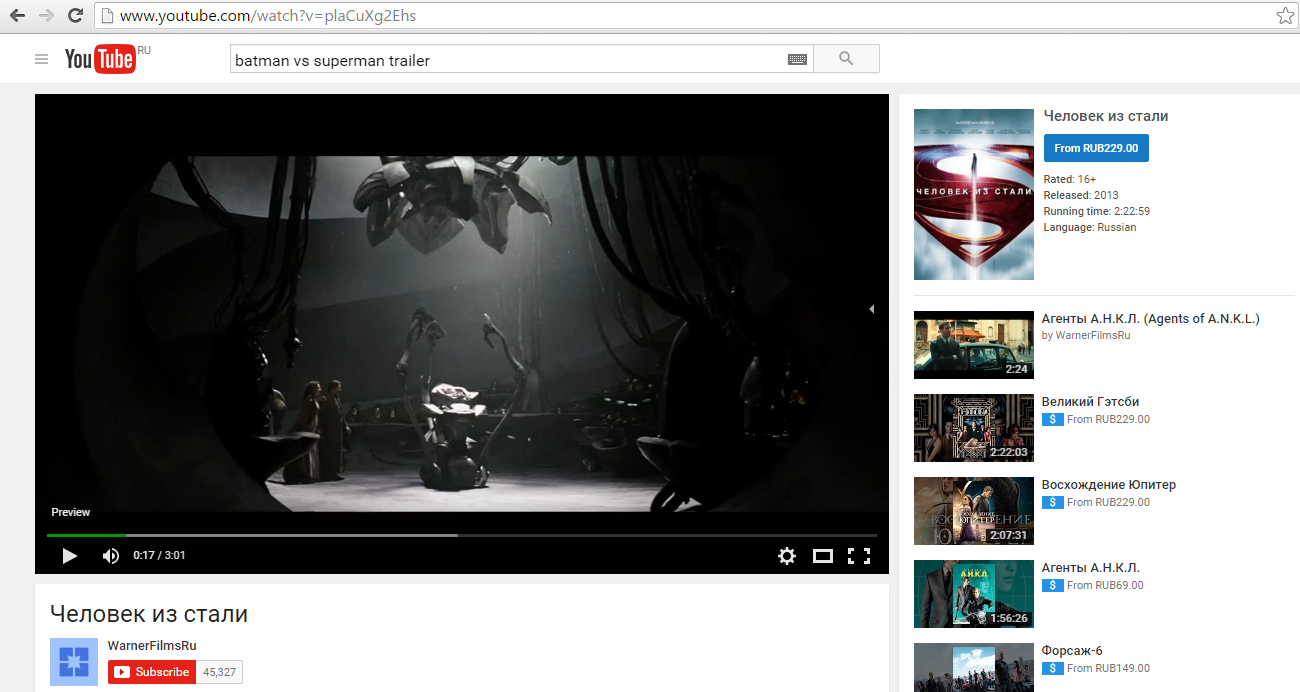Click the 0:17 / 3:01 time display

pos(159,556)
